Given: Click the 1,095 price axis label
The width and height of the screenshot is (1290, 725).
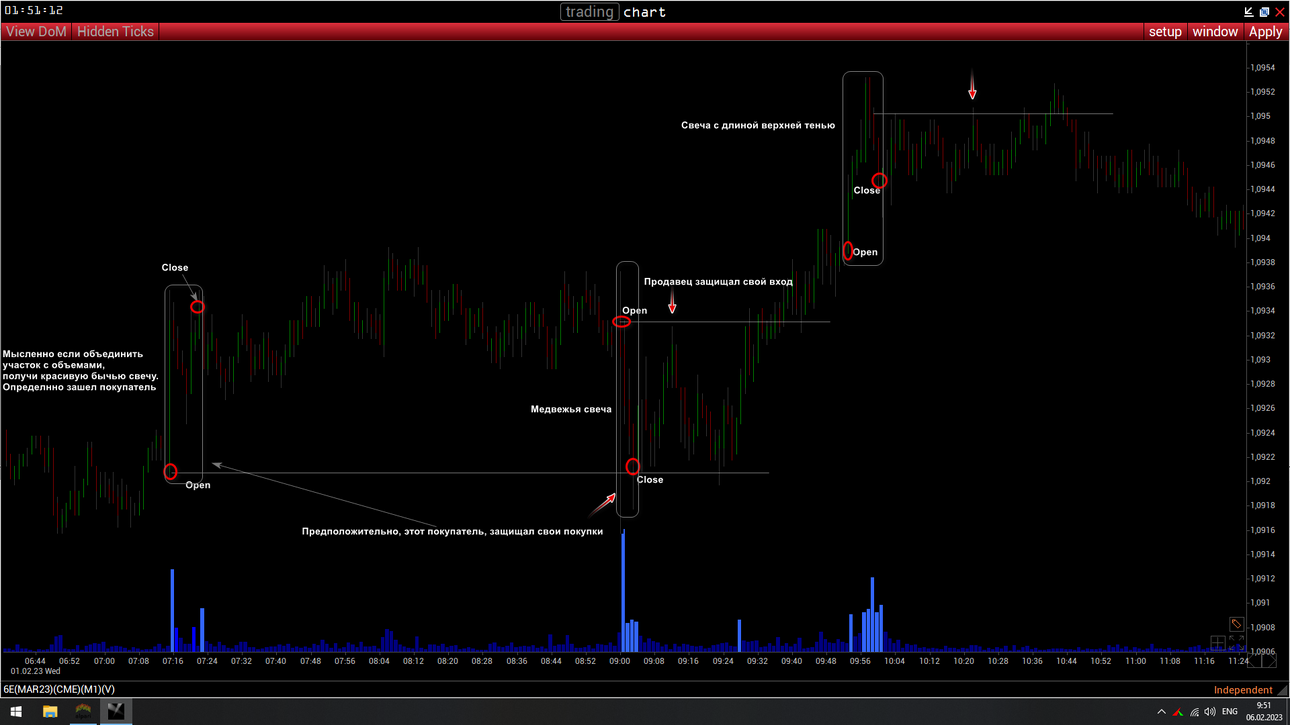Looking at the screenshot, I should [1260, 116].
